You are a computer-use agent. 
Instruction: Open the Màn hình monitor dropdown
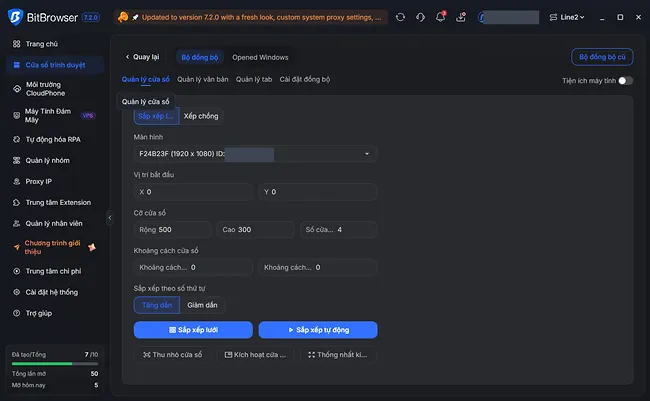[x=255, y=154]
